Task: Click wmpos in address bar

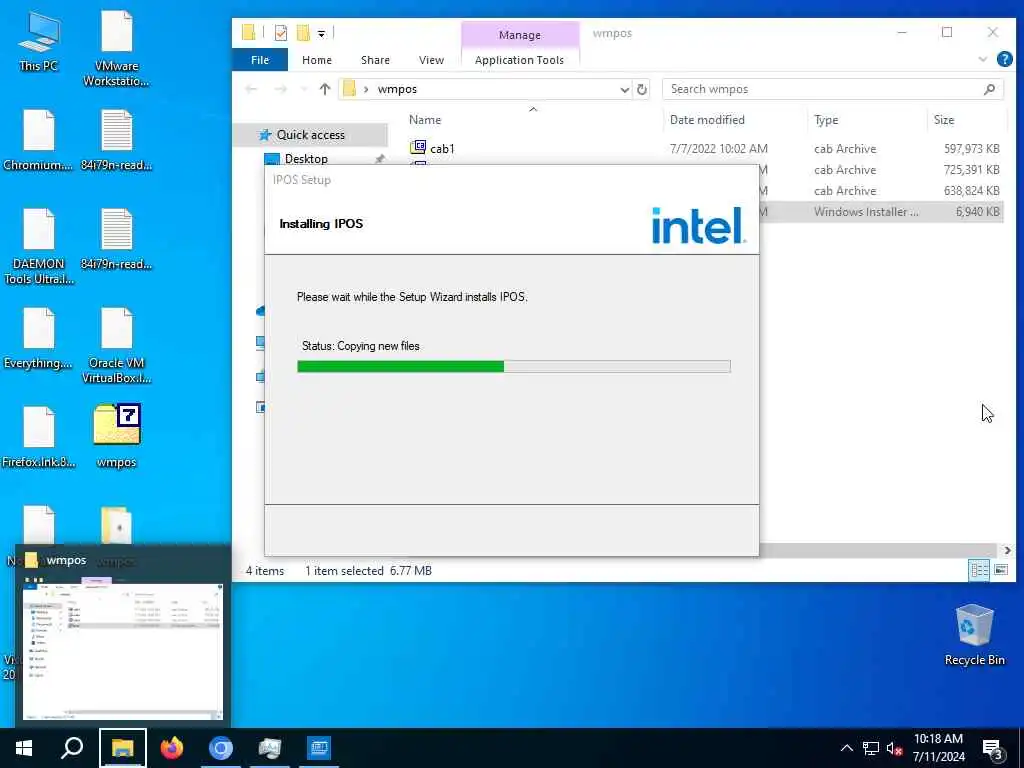Action: tap(397, 89)
